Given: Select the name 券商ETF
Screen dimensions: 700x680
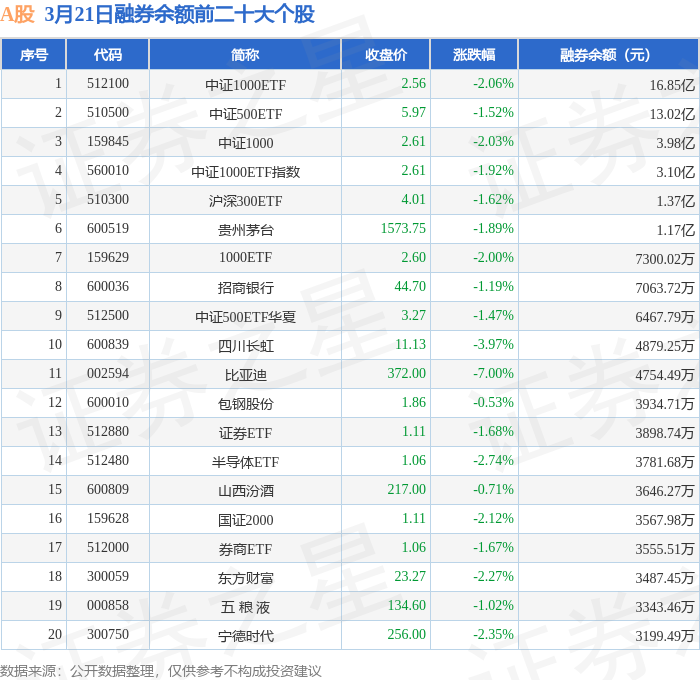Looking at the screenshot, I should [x=246, y=549].
